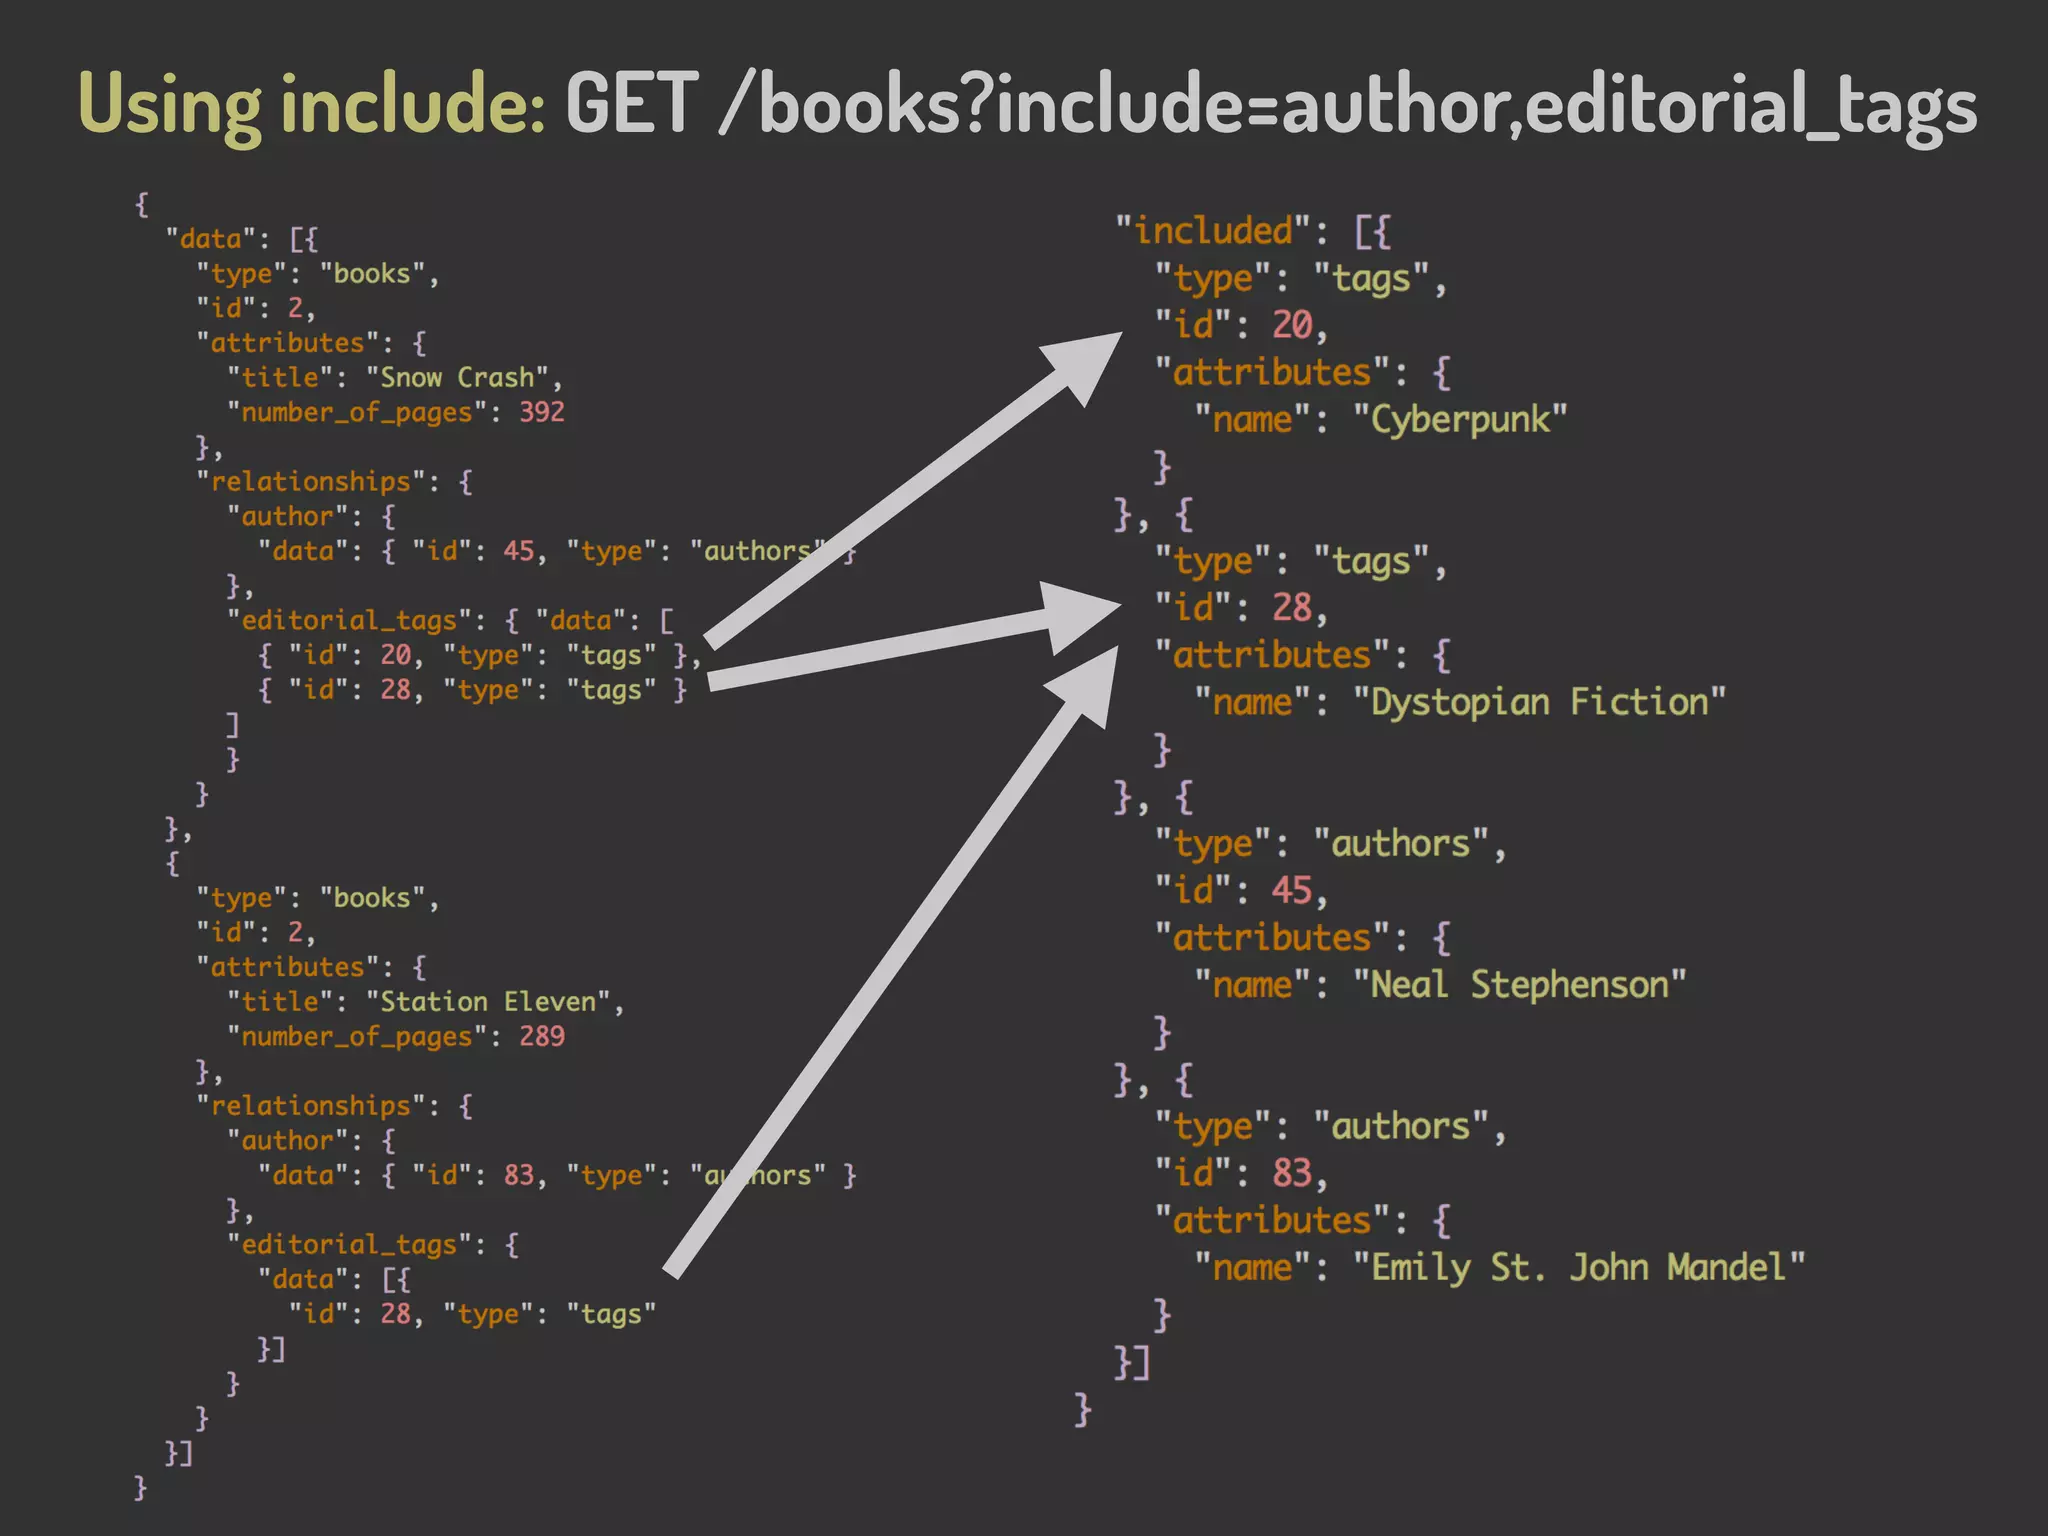This screenshot has height=1536, width=2048.
Task: Select the 'GET /books?include=author,editorial_tags' title text
Action: [x=1271, y=107]
